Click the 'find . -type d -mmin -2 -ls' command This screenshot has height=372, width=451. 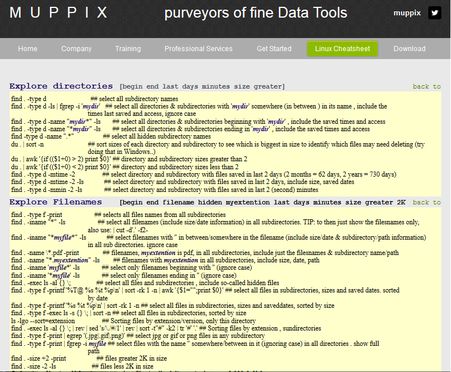pyautogui.click(x=47, y=190)
